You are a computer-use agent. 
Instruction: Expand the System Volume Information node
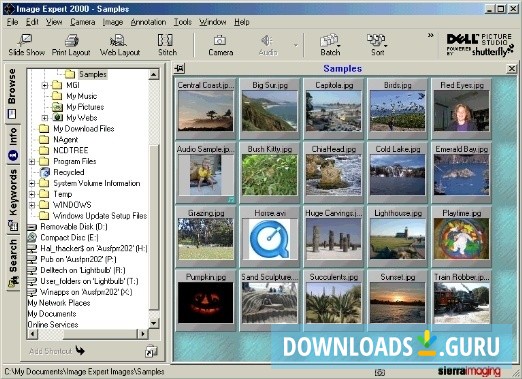[x=32, y=183]
